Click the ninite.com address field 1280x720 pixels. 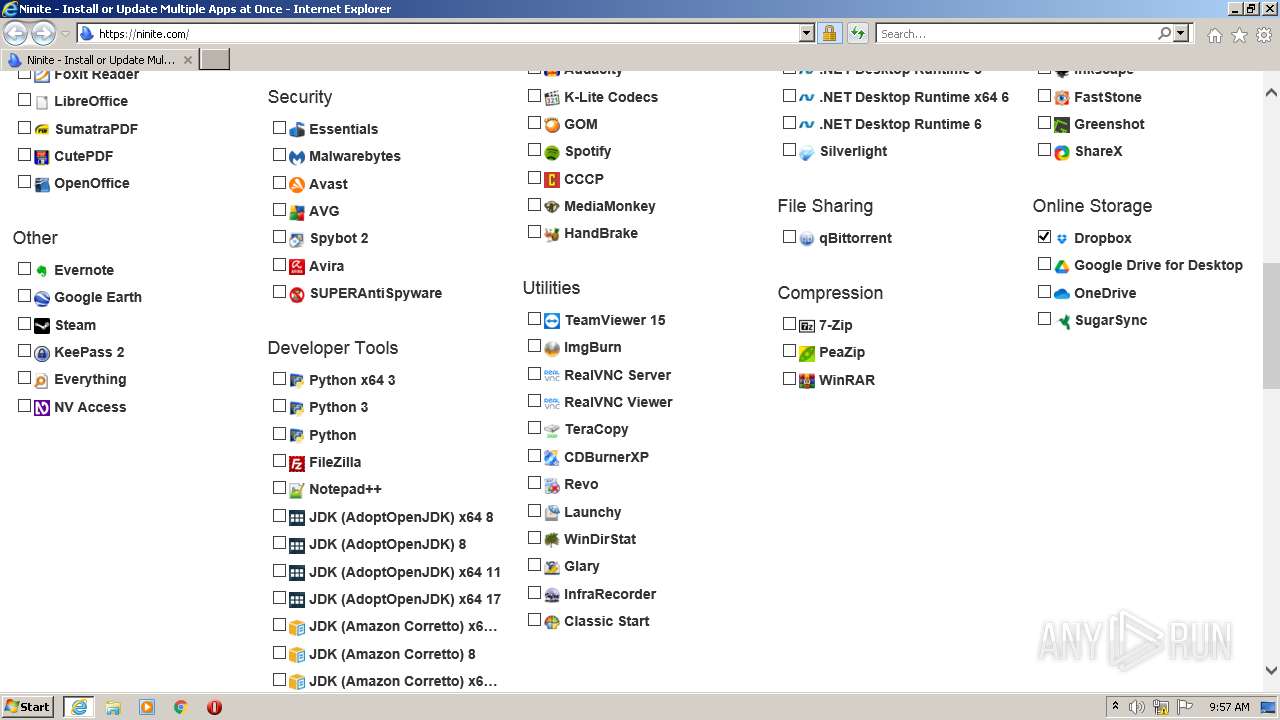pyautogui.click(x=437, y=33)
